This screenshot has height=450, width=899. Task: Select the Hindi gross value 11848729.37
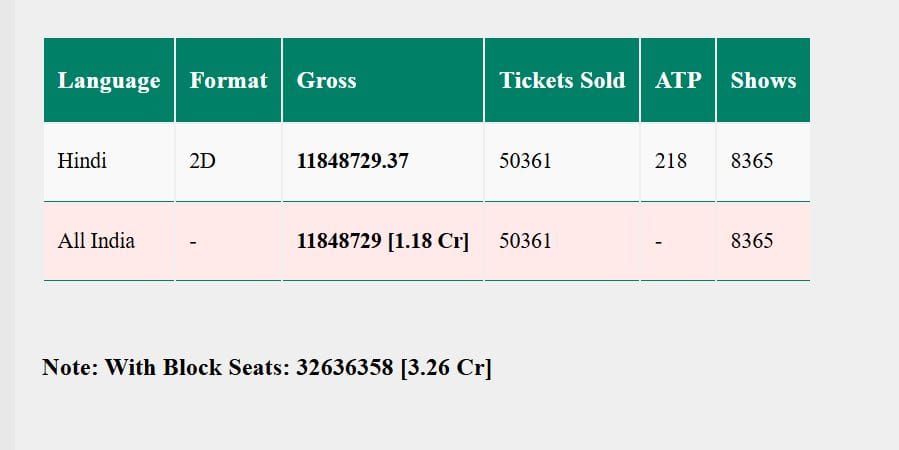pos(353,161)
